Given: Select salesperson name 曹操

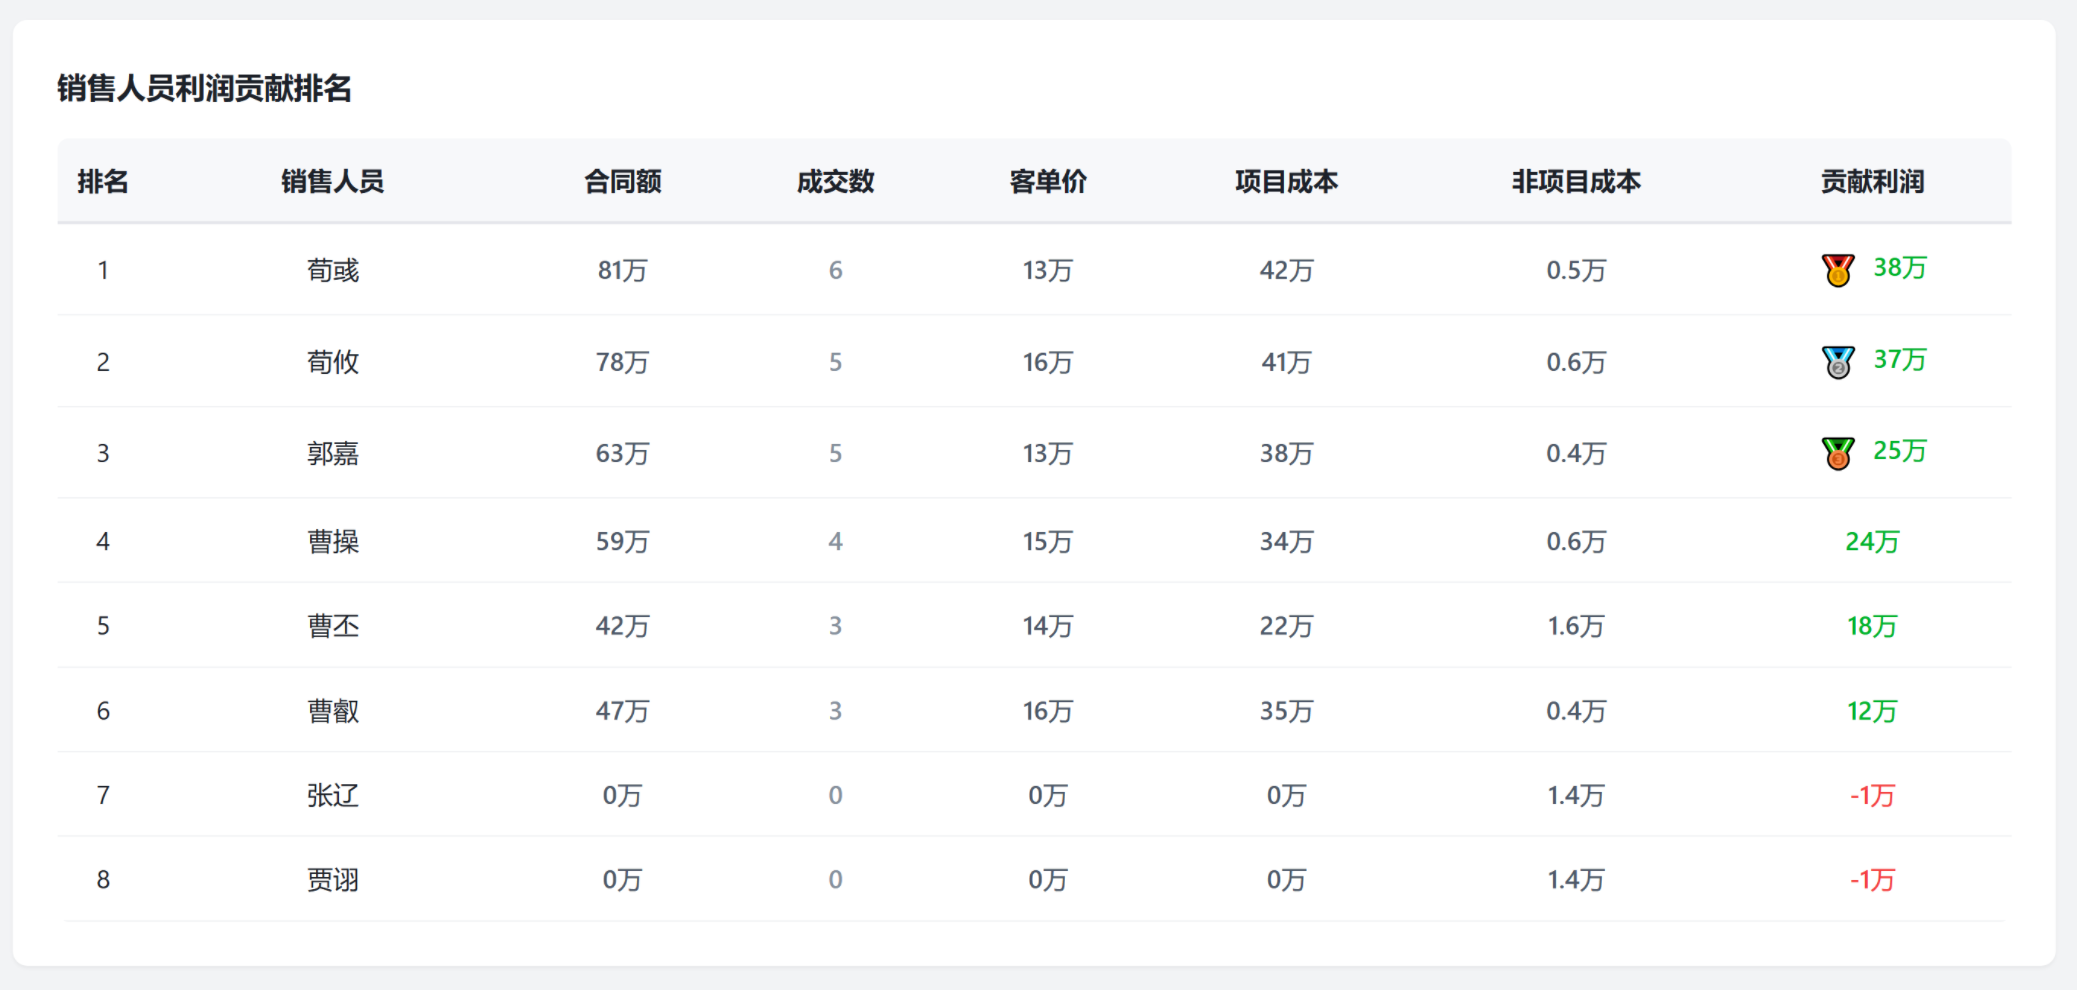Looking at the screenshot, I should [332, 542].
